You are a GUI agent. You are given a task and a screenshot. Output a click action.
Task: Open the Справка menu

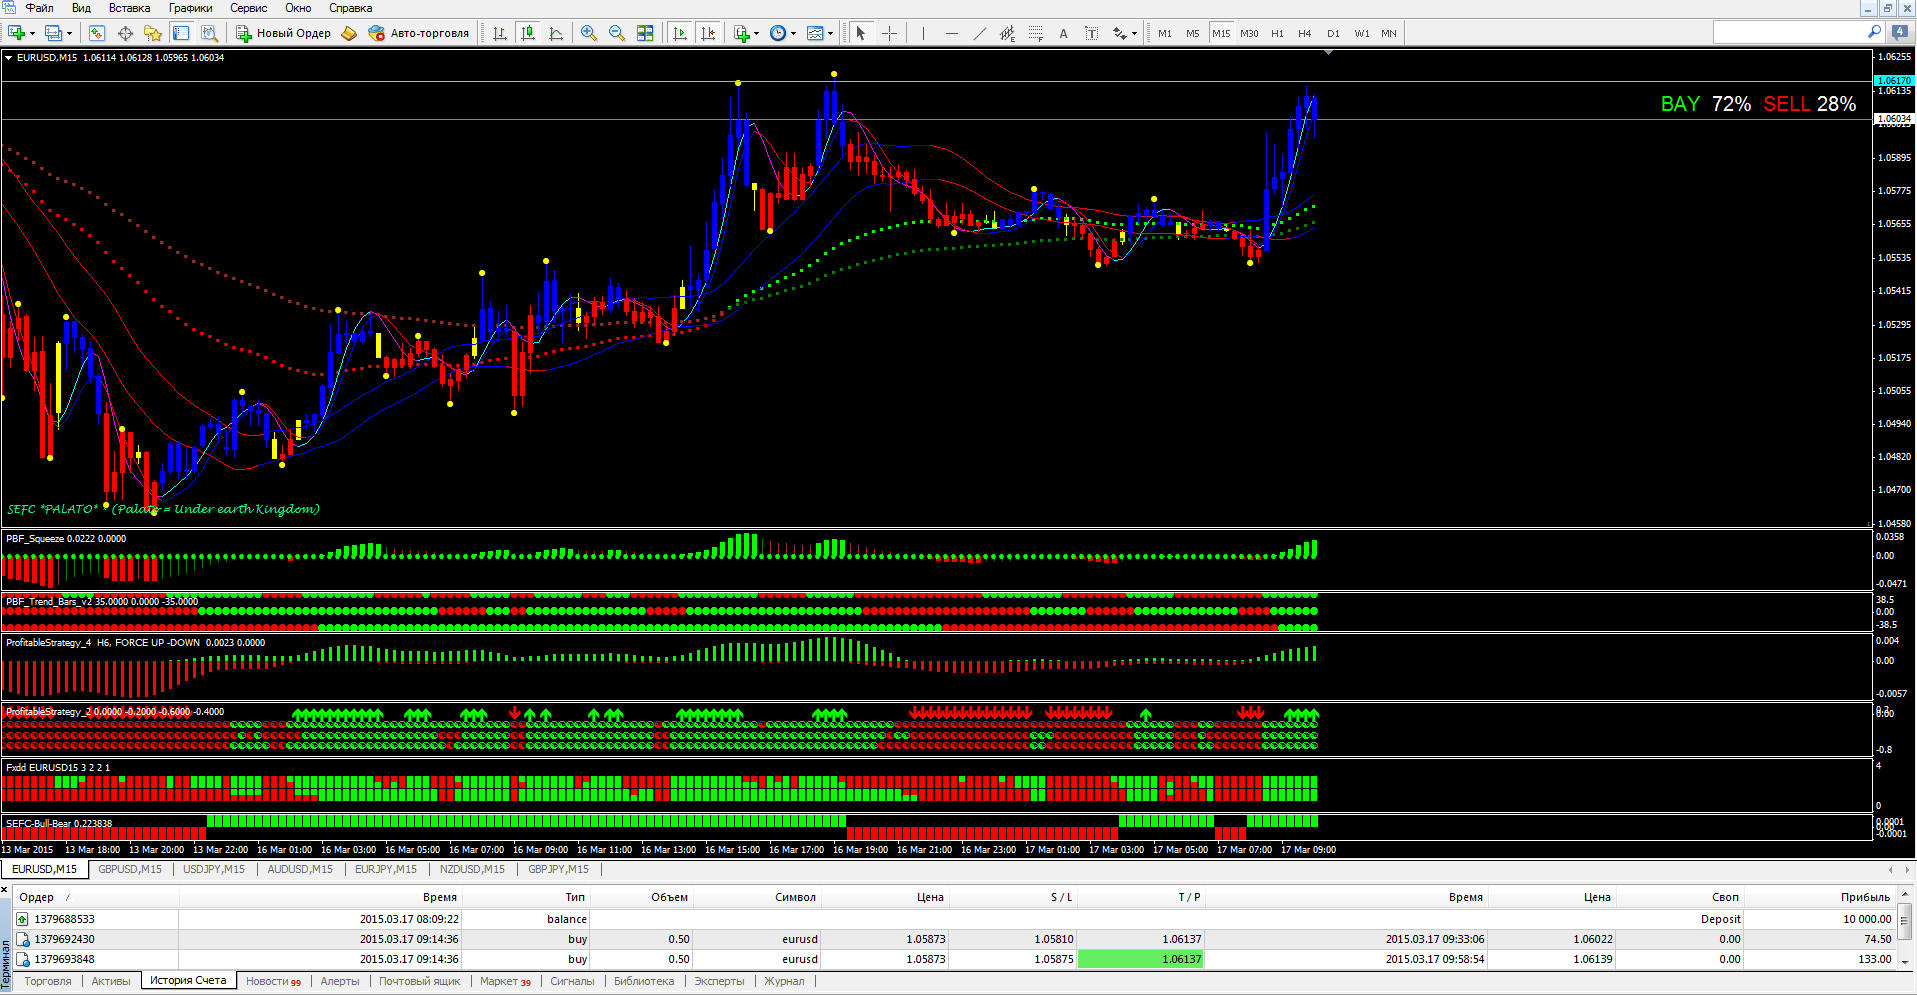click(350, 8)
